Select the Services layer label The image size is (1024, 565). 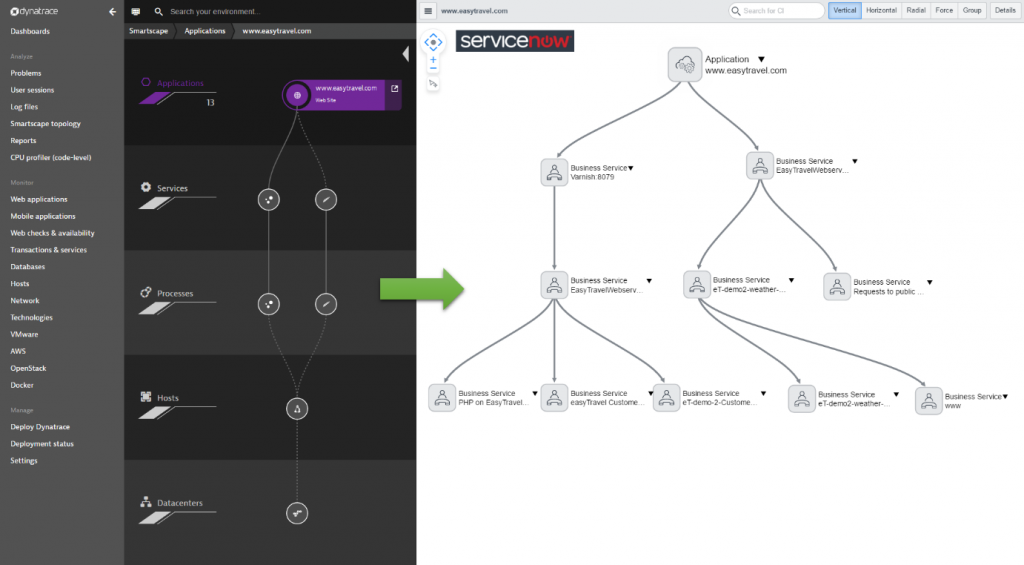click(x=172, y=188)
